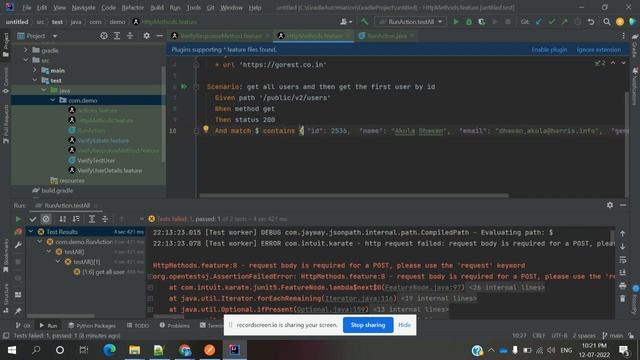The image size is (640, 360).
Task: Click Collapse All in Project panel header
Action: coord(130,36)
